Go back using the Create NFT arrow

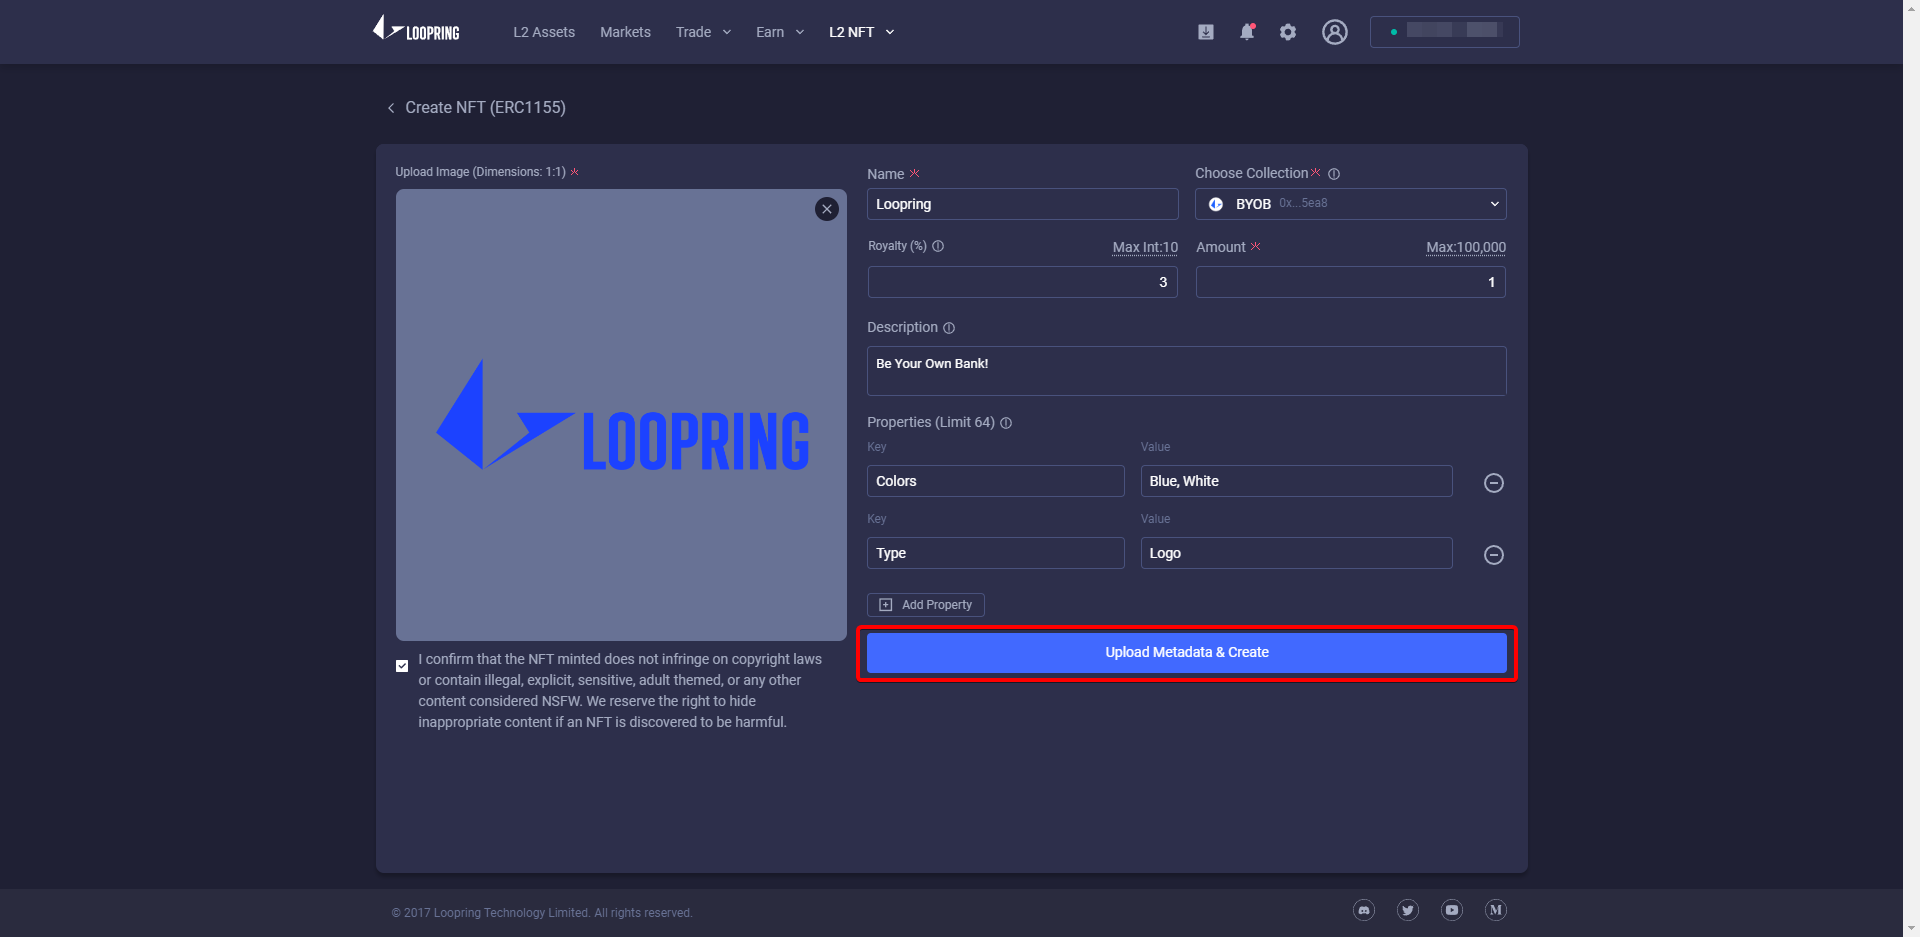point(391,108)
